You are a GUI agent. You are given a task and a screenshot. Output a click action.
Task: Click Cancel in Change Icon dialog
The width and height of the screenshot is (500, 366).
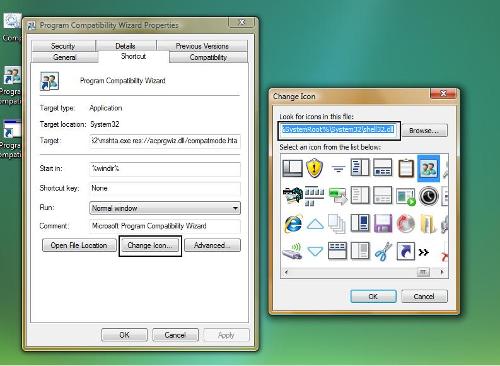point(424,296)
